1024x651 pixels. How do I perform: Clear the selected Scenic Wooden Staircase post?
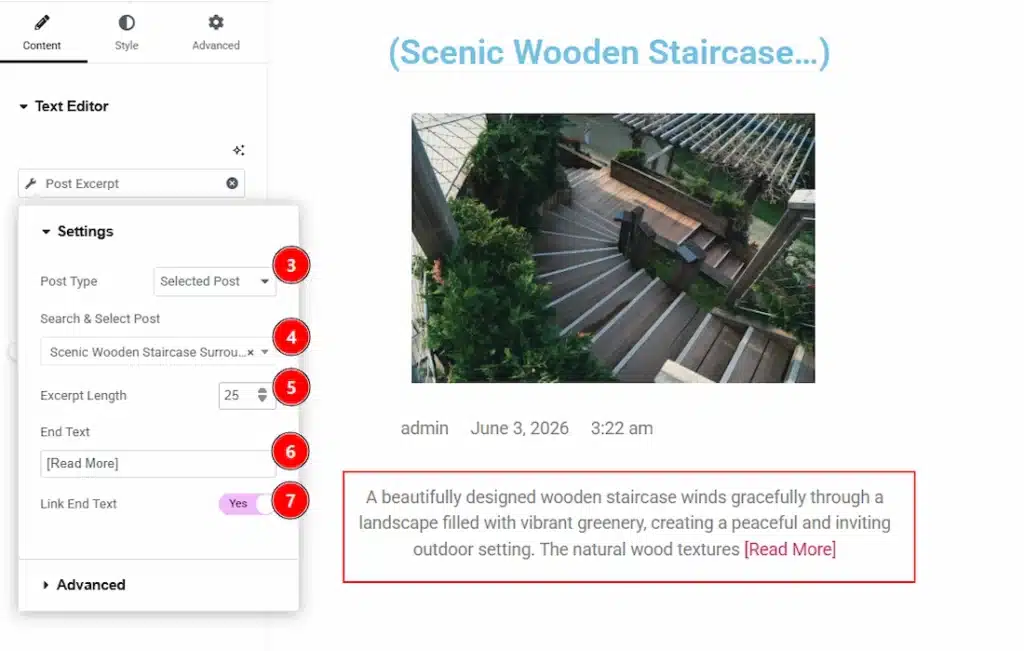(250, 353)
